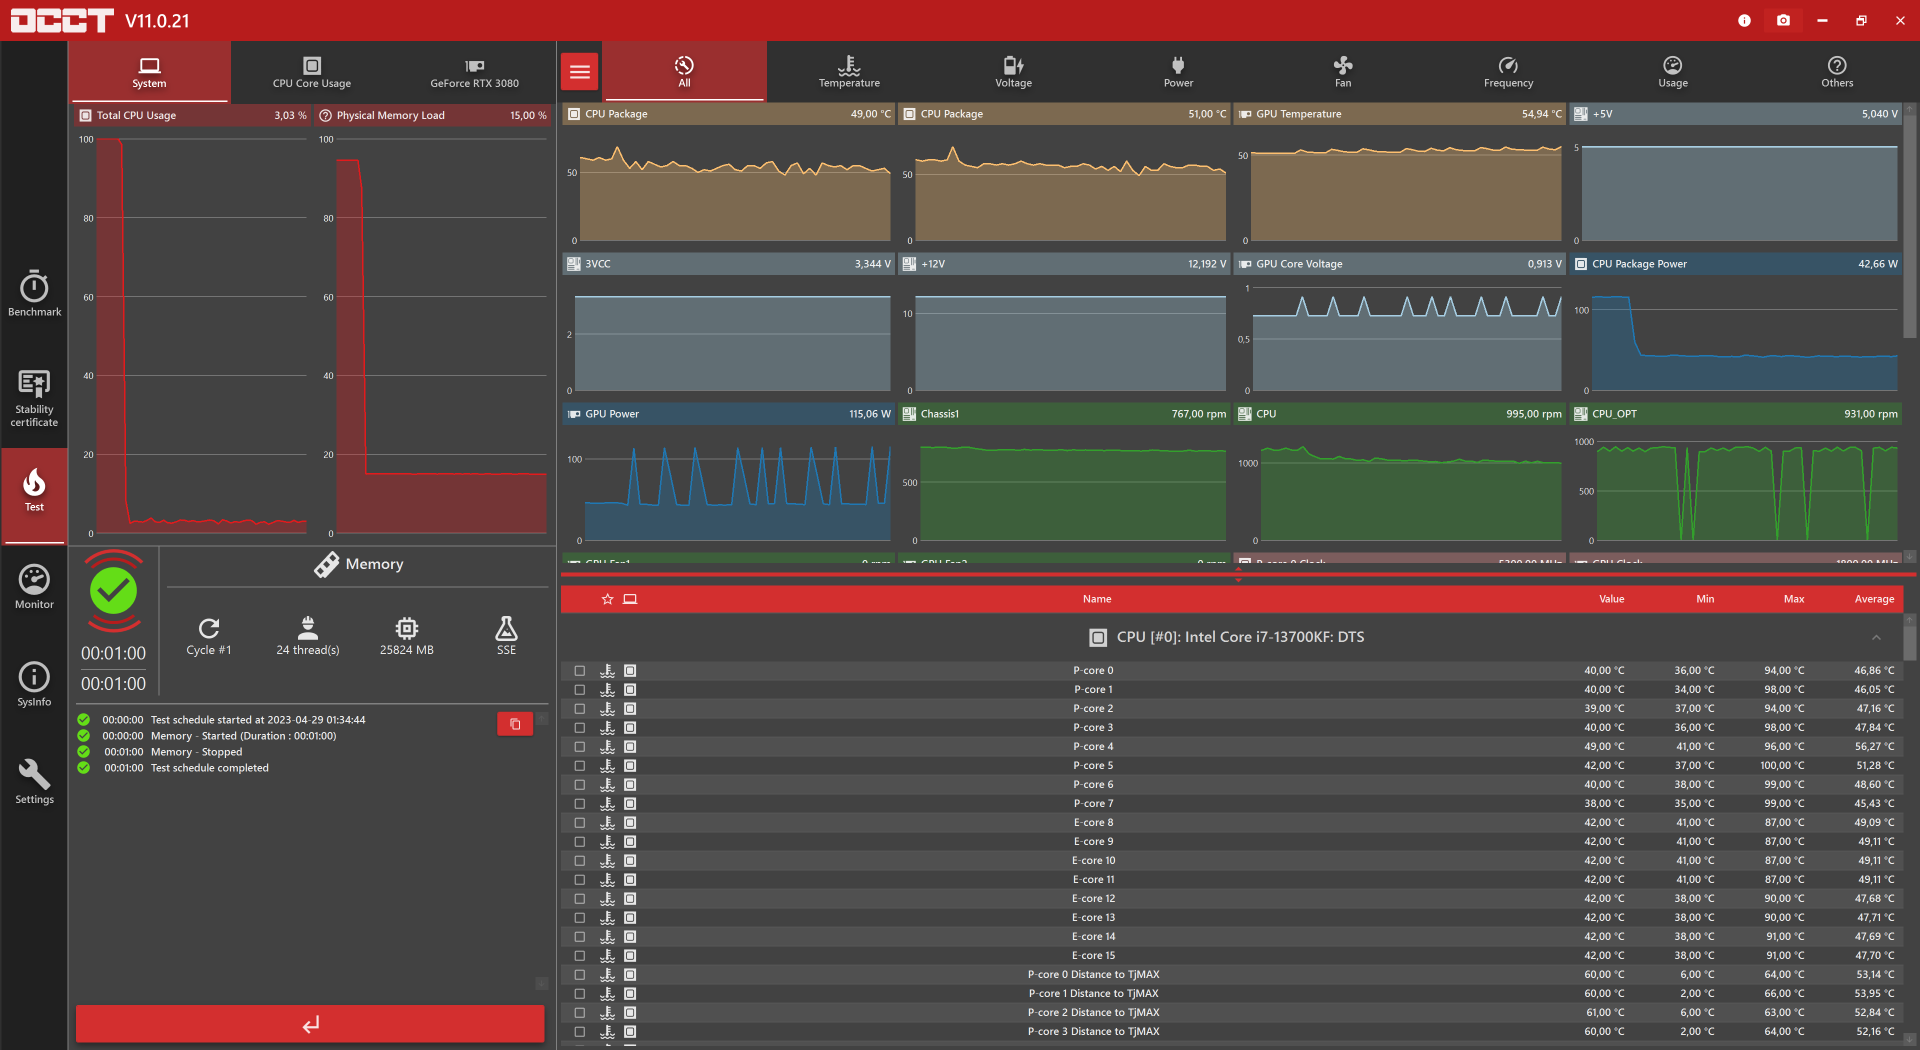
Task: Click the "Test schedule completed" log entry
Action: [x=210, y=768]
